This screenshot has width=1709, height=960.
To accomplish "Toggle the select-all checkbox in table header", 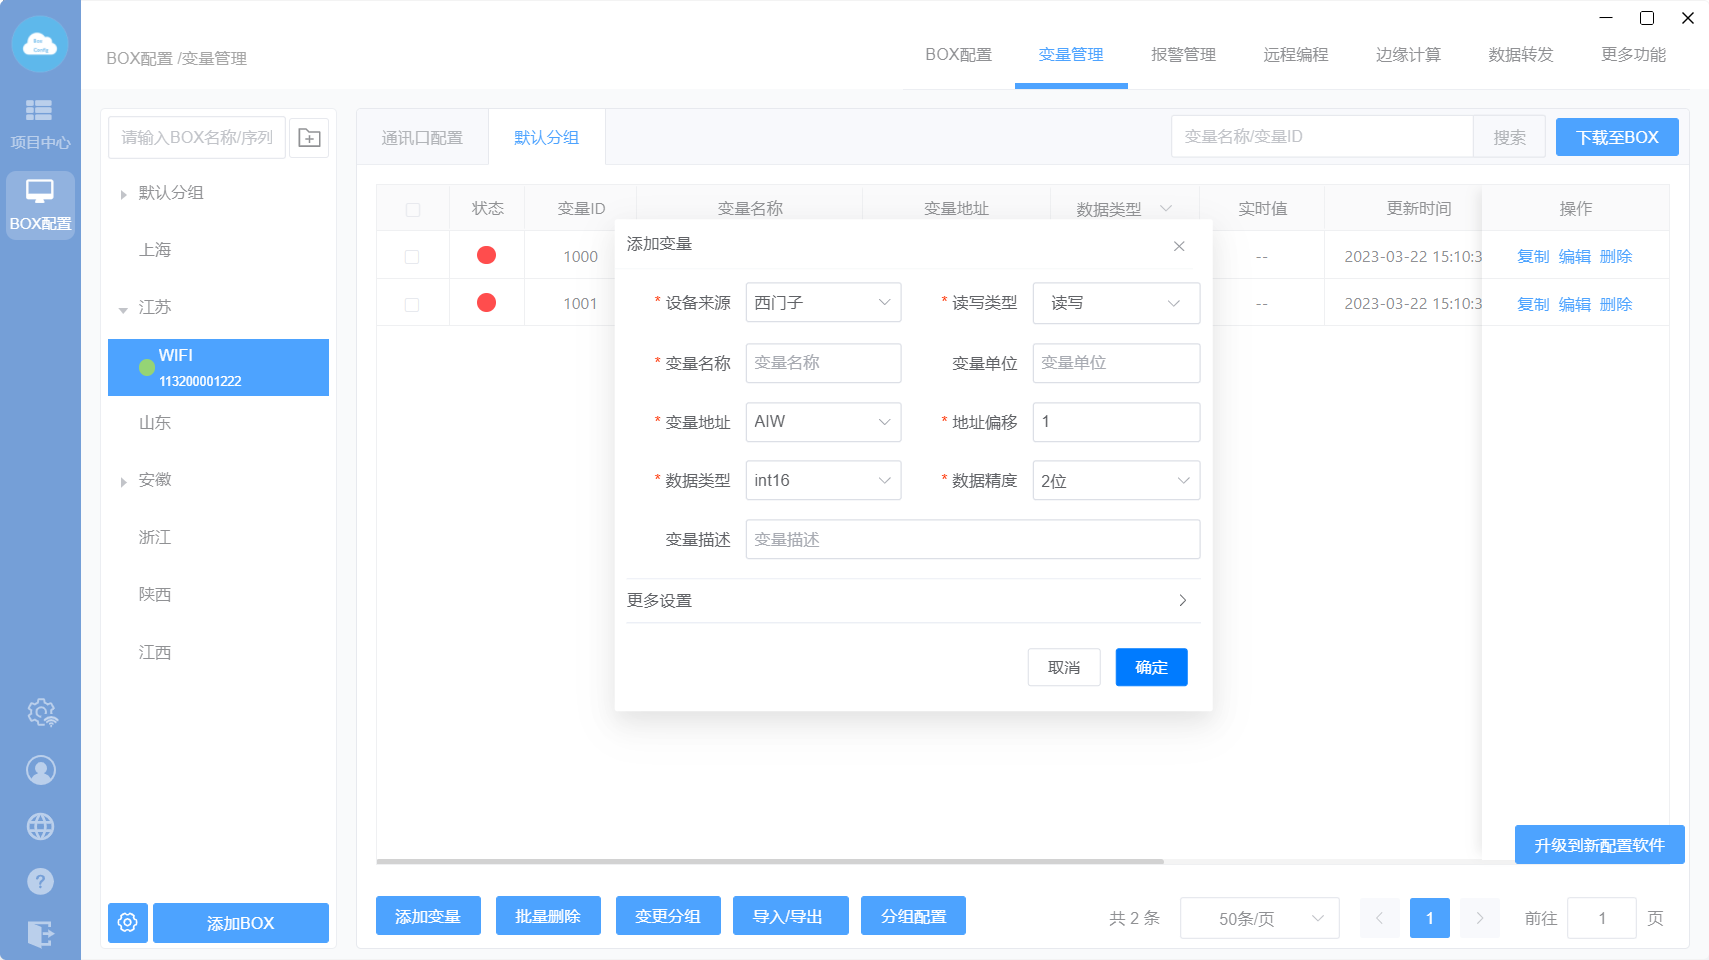I will (x=413, y=210).
